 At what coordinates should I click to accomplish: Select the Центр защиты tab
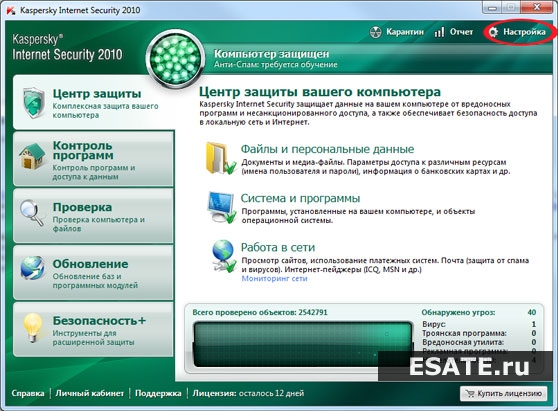click(93, 102)
